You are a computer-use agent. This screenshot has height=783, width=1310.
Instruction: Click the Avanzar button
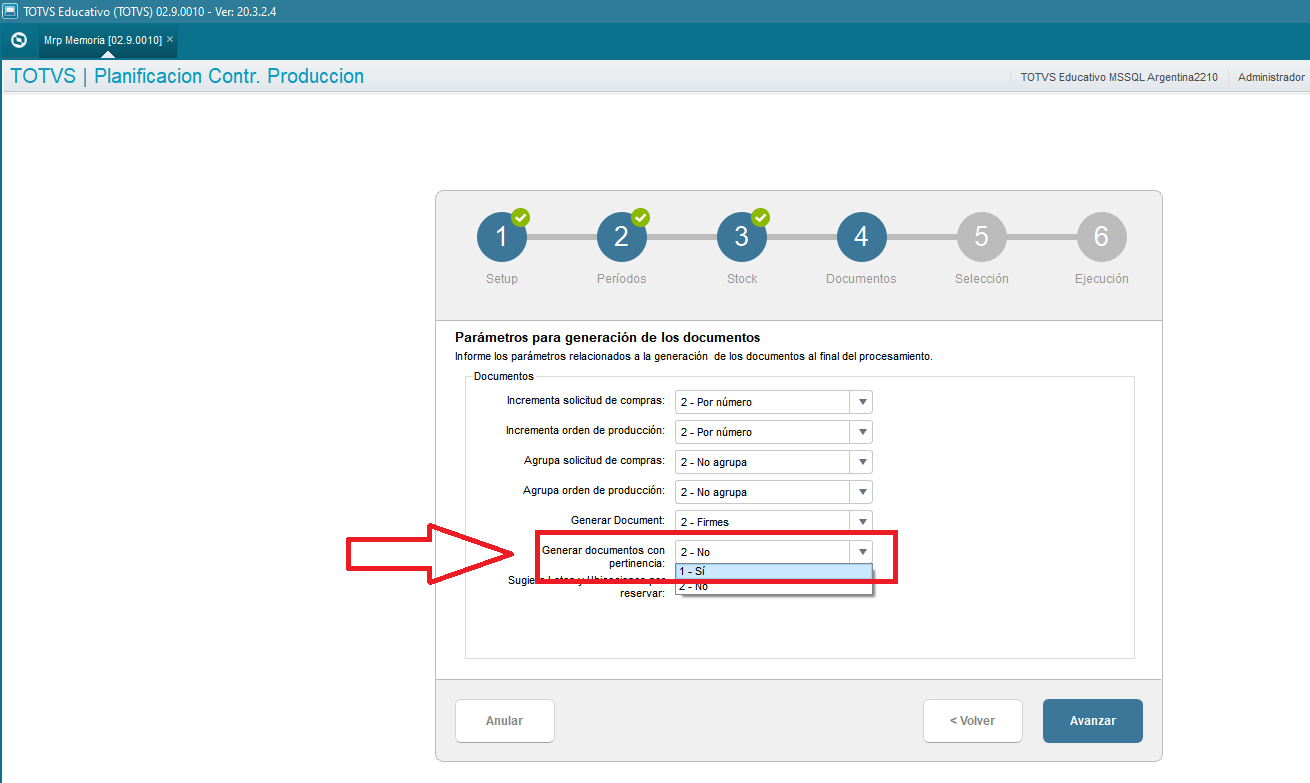(1093, 721)
